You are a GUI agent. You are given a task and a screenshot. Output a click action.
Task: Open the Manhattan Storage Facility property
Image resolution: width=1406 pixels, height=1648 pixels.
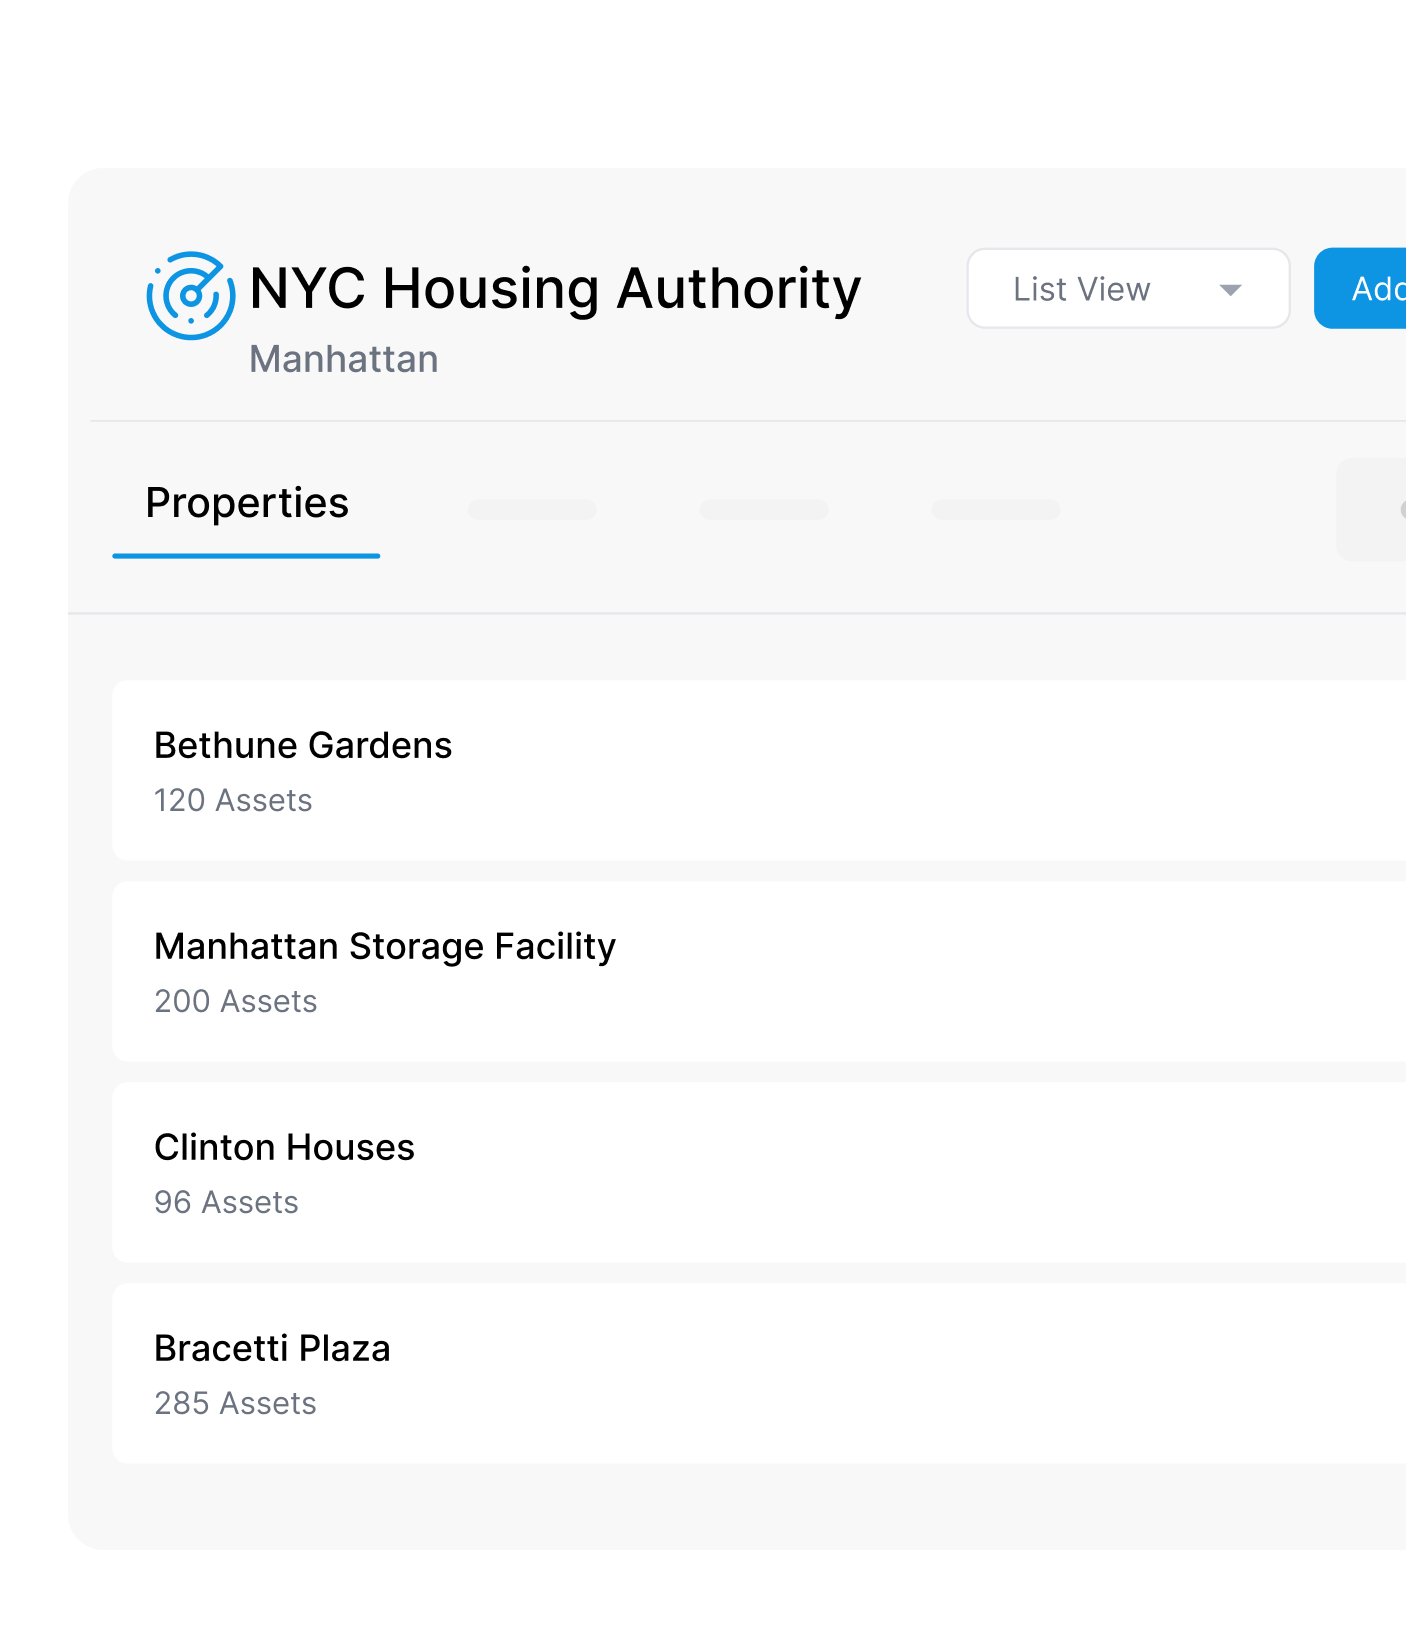[759, 971]
